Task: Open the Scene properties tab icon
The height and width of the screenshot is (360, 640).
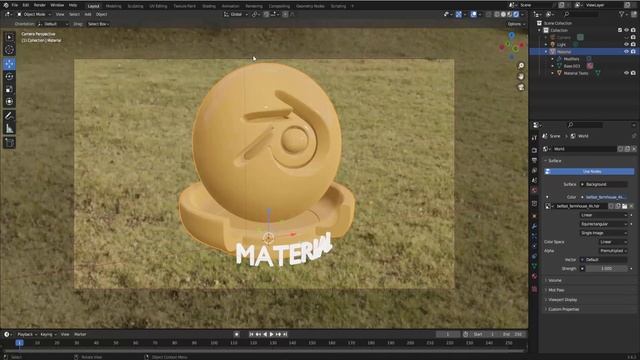Action: click(534, 180)
